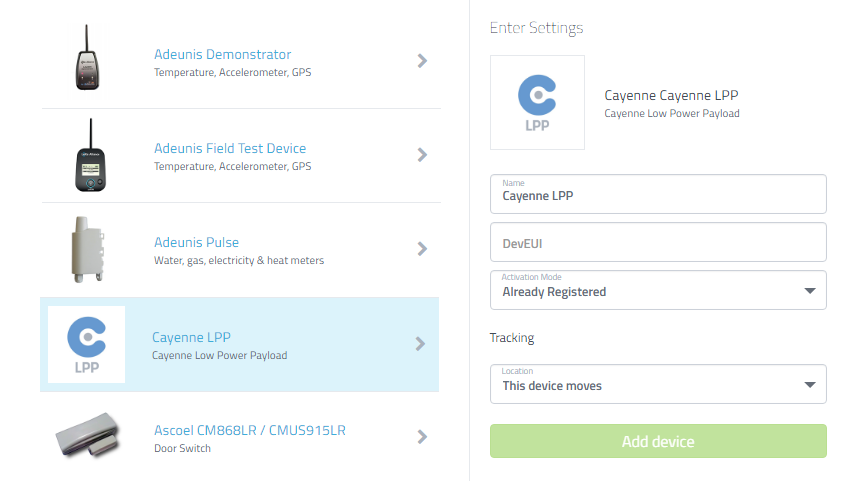Click the Name field containing Cayenne LPP
This screenshot has width=846, height=481.
[x=658, y=194]
